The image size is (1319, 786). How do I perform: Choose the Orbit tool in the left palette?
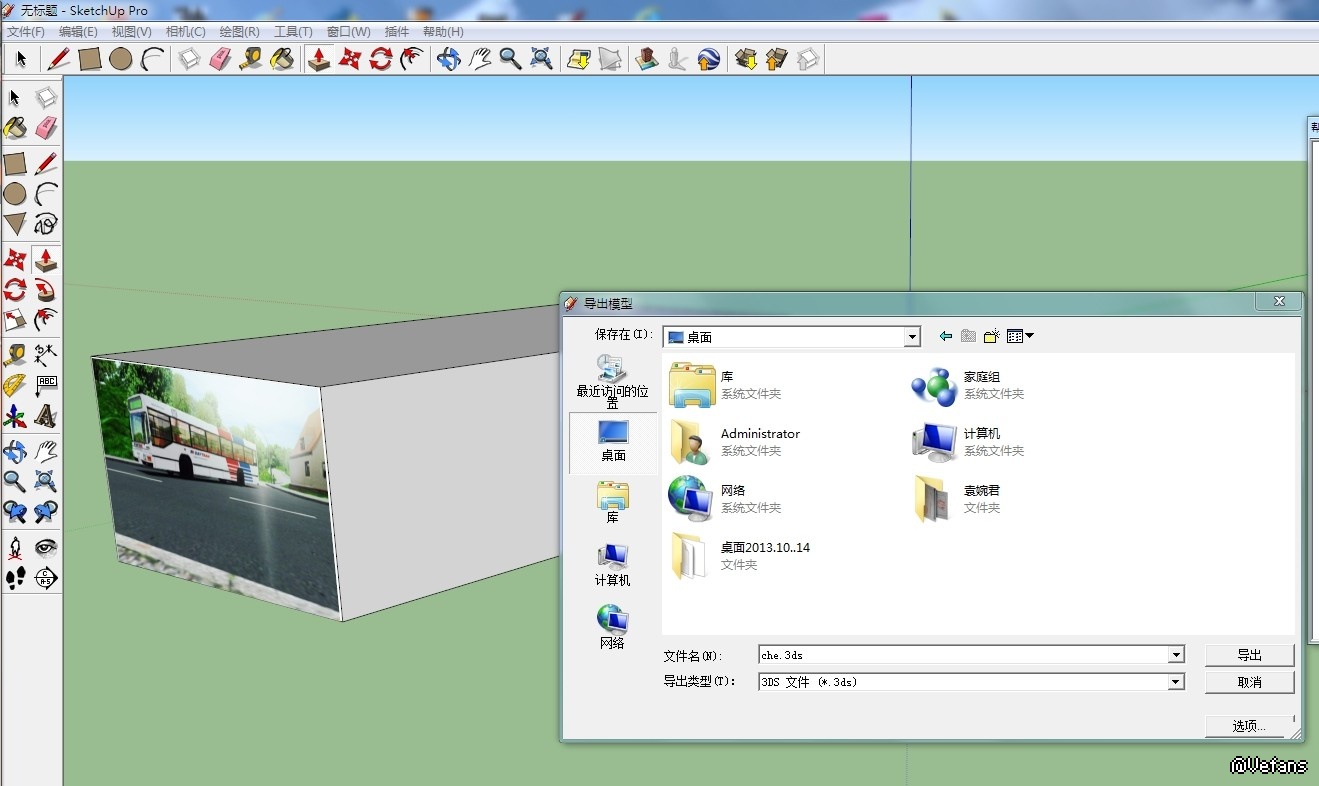pos(15,451)
